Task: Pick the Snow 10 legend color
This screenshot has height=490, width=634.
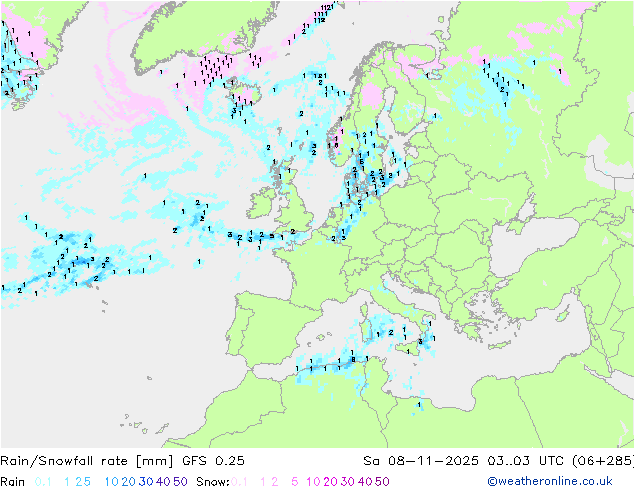Action: pyautogui.click(x=313, y=482)
